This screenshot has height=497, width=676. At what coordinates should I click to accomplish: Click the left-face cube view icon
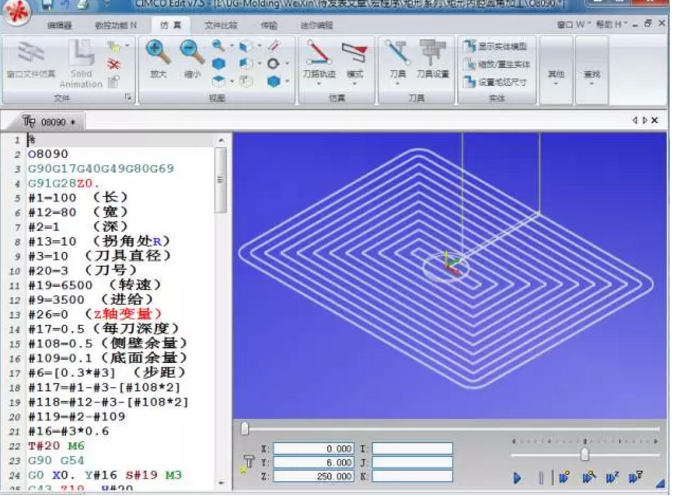pyautogui.click(x=246, y=63)
